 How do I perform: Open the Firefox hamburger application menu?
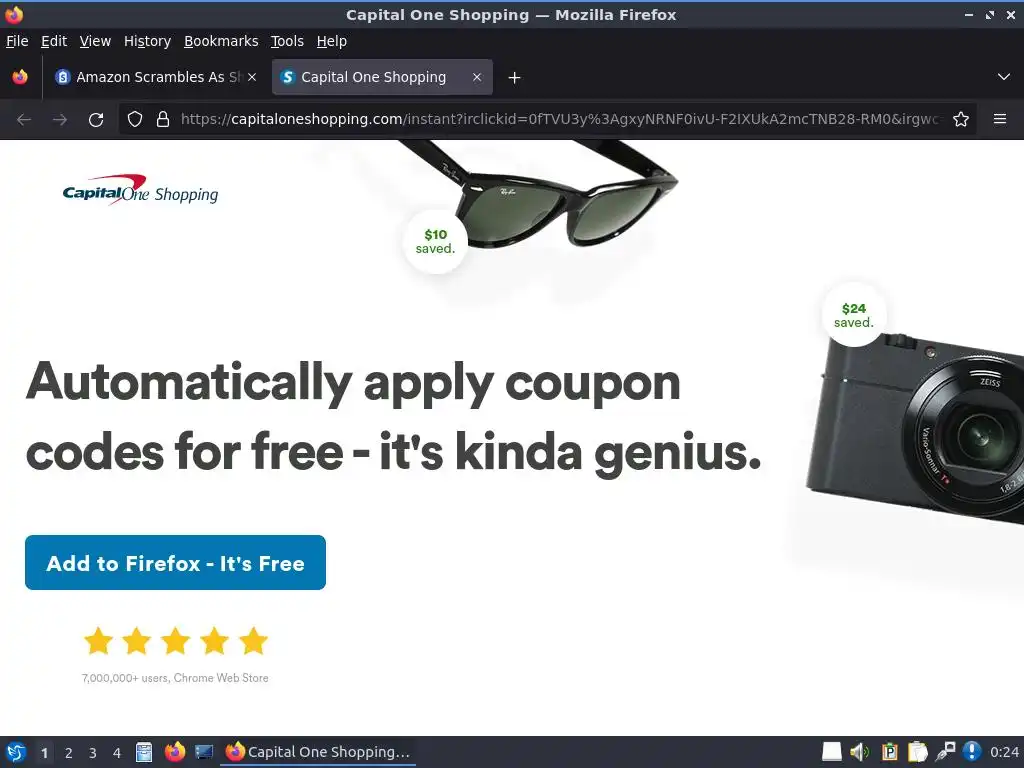point(1000,119)
